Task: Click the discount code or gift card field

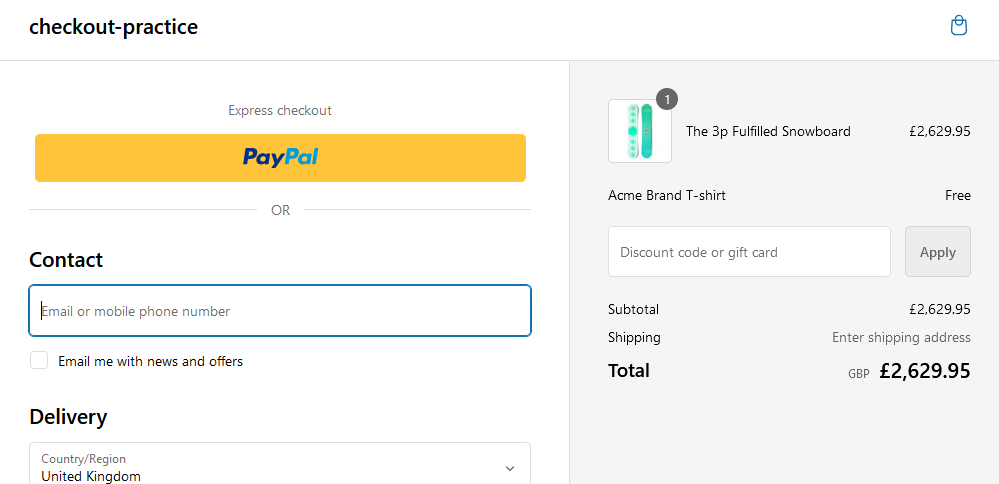Action: (748, 252)
